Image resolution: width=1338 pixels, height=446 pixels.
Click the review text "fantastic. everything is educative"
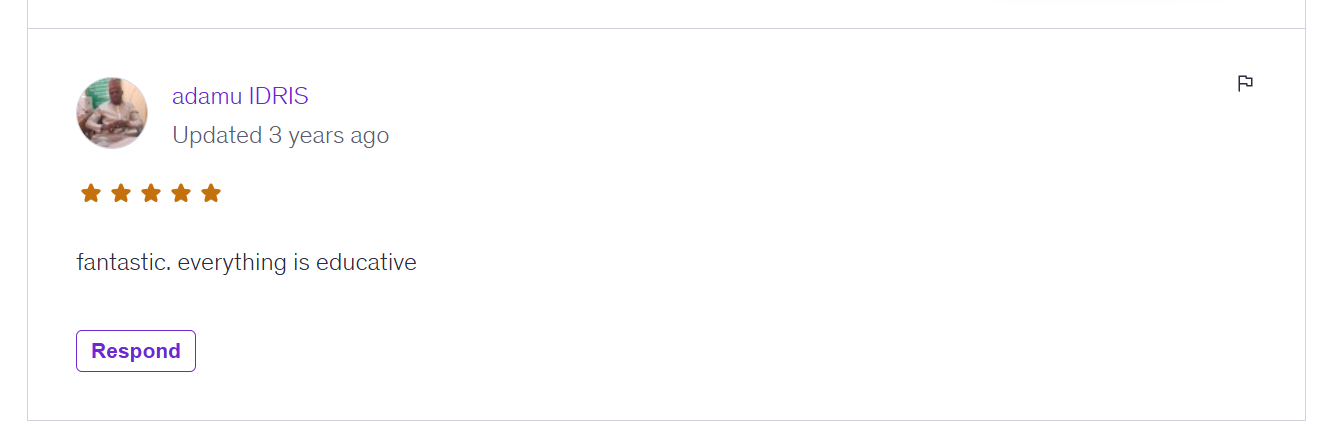click(x=246, y=263)
